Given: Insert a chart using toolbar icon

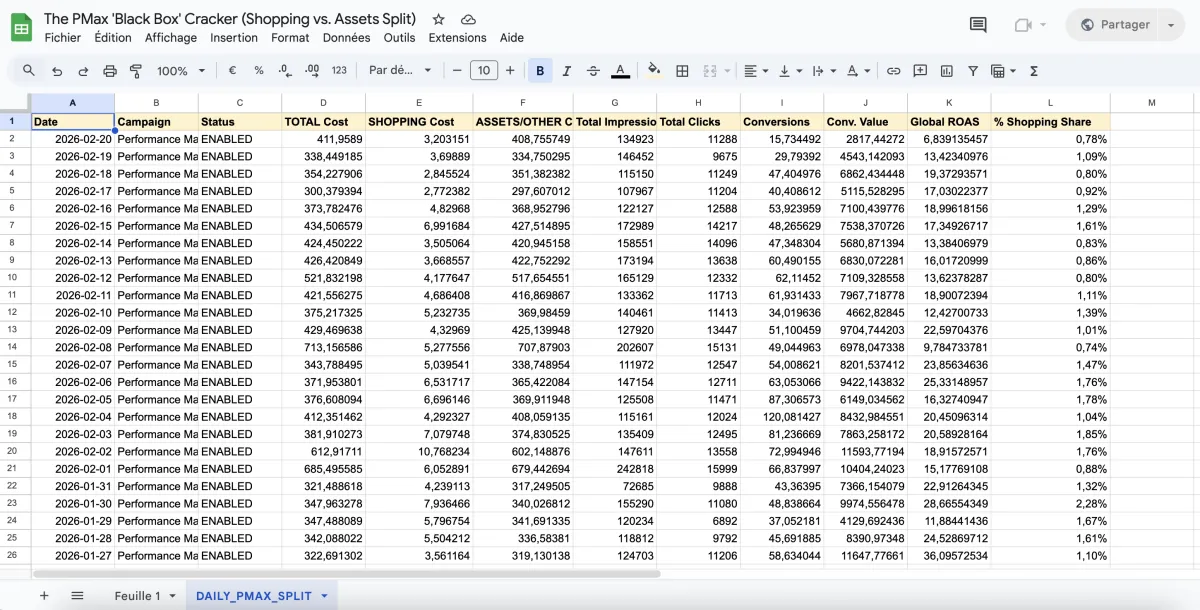Looking at the screenshot, I should [x=945, y=71].
